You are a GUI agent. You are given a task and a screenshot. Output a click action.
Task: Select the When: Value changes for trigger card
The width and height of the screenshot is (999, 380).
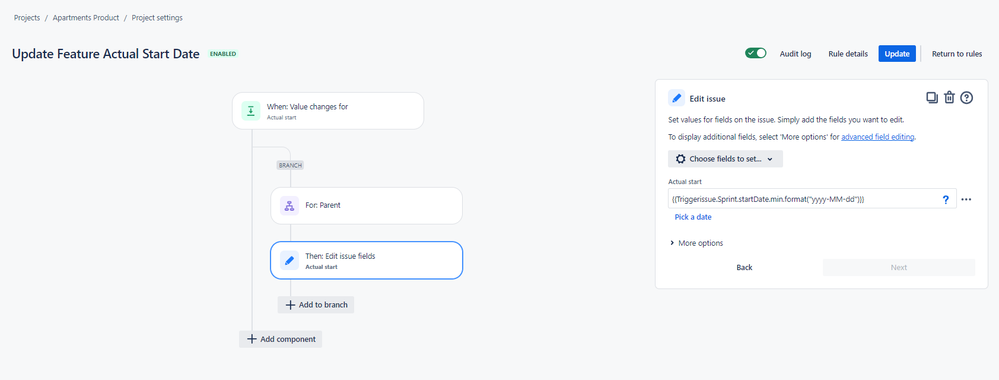(328, 111)
